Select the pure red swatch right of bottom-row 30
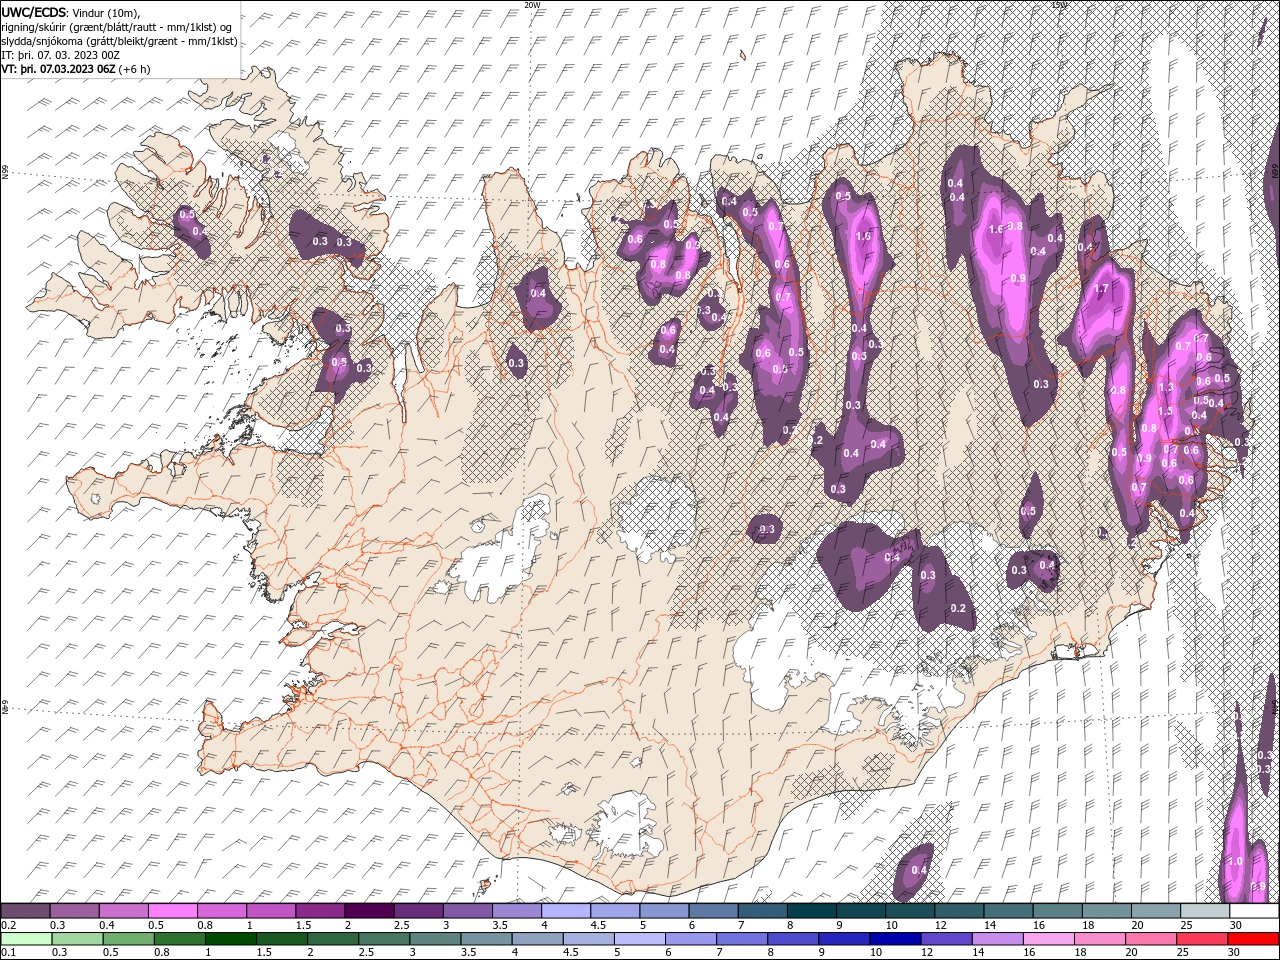 [x=1255, y=939]
